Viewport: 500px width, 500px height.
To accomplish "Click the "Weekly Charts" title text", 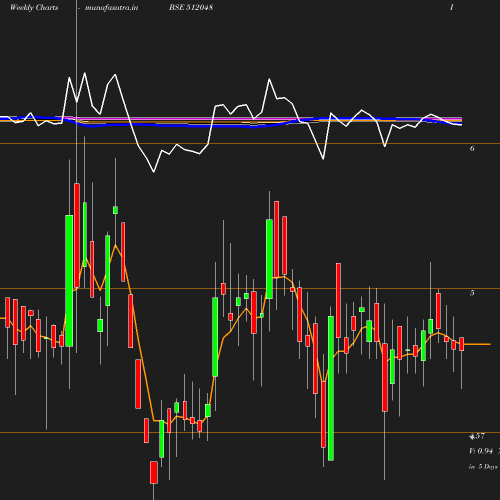I will [34, 8].
